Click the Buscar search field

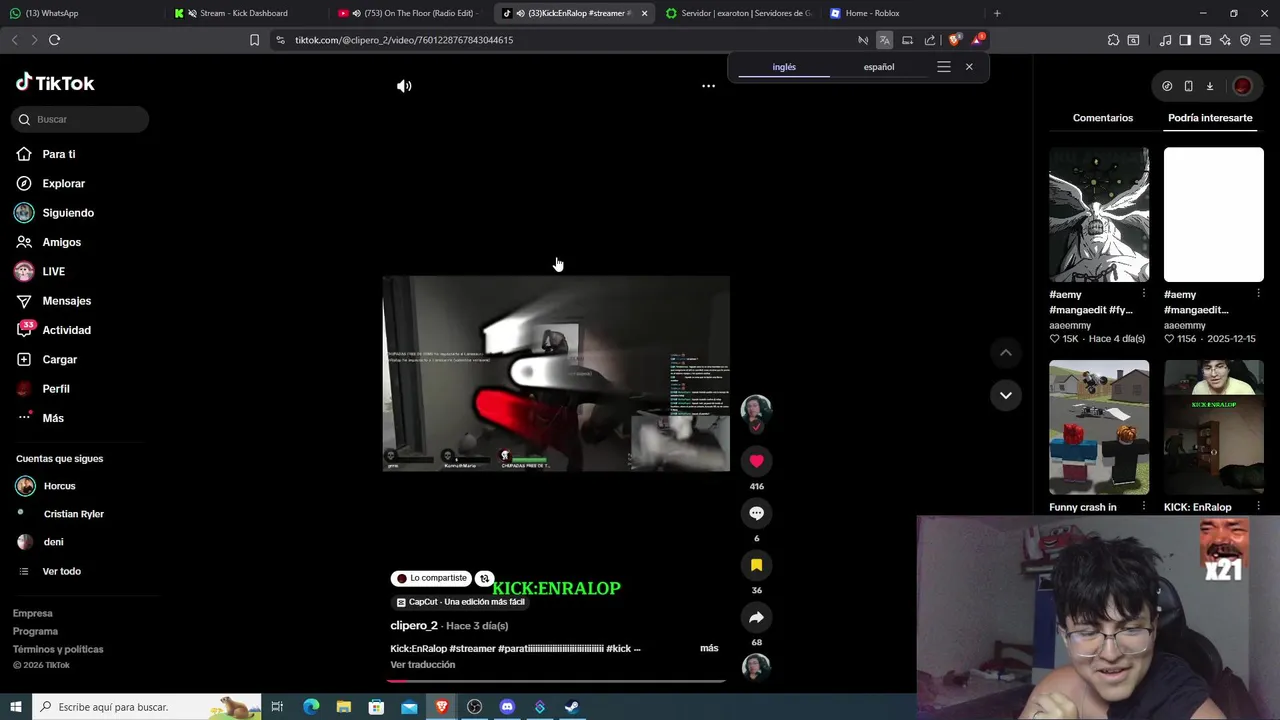click(80, 119)
